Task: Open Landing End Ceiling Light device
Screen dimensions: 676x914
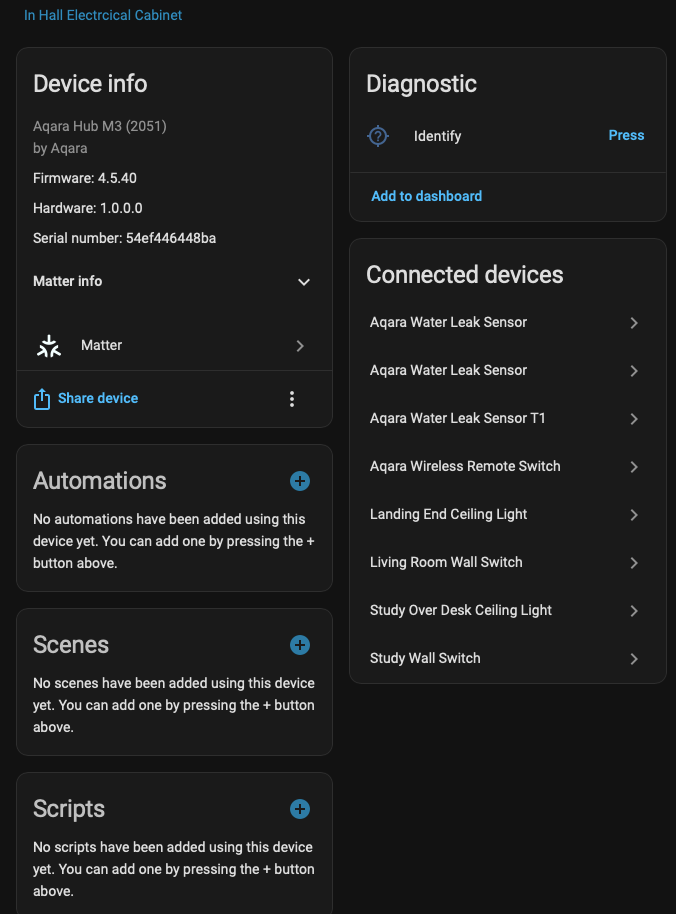Action: pyautogui.click(x=448, y=514)
